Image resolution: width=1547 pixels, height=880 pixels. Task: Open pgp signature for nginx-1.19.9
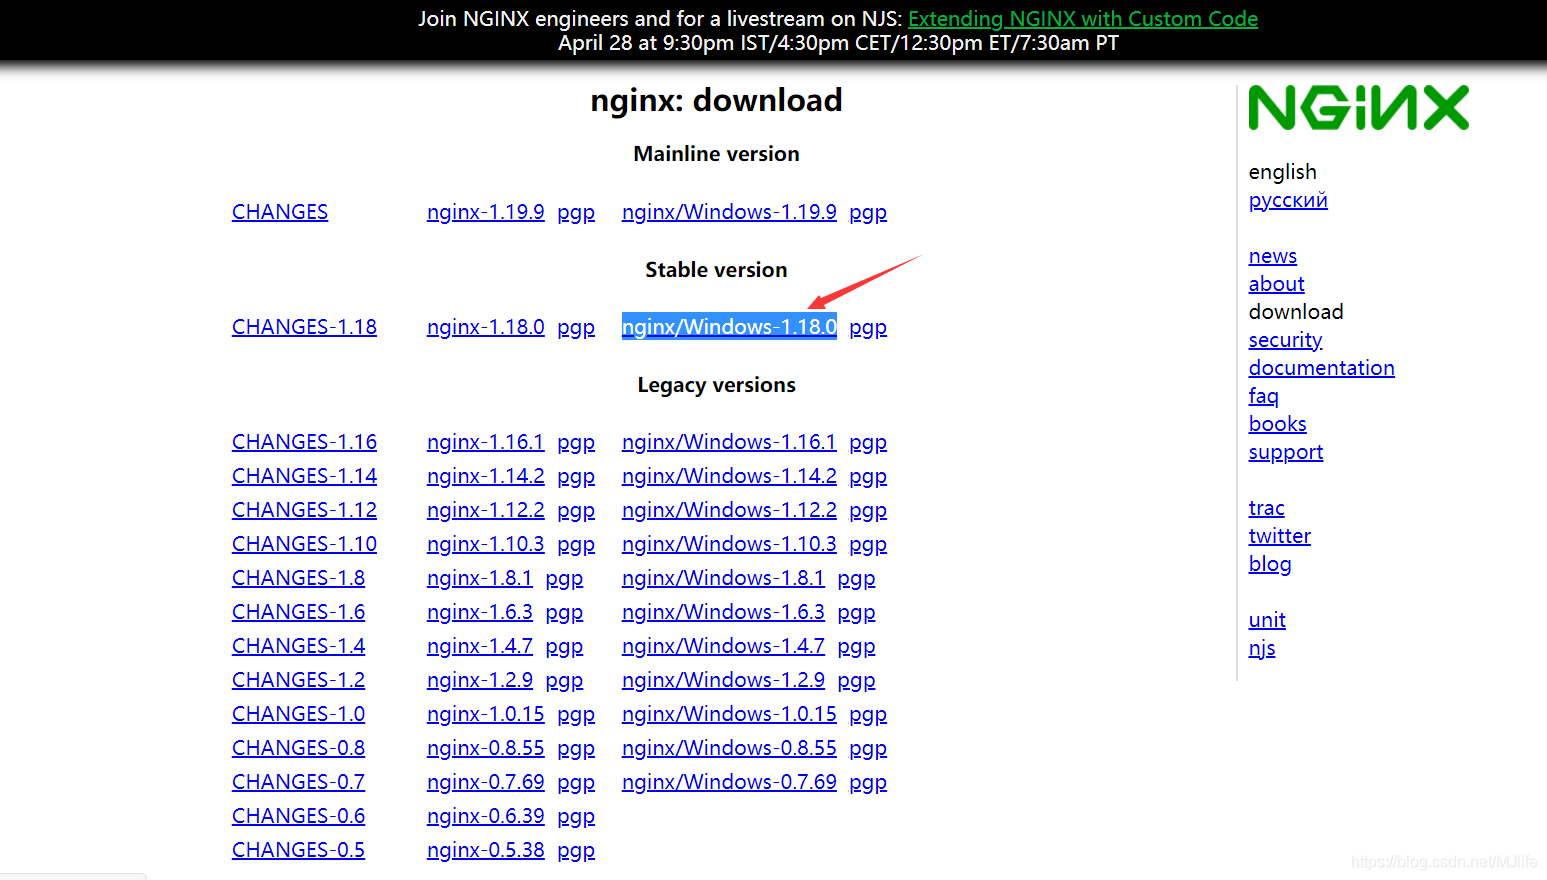point(576,213)
